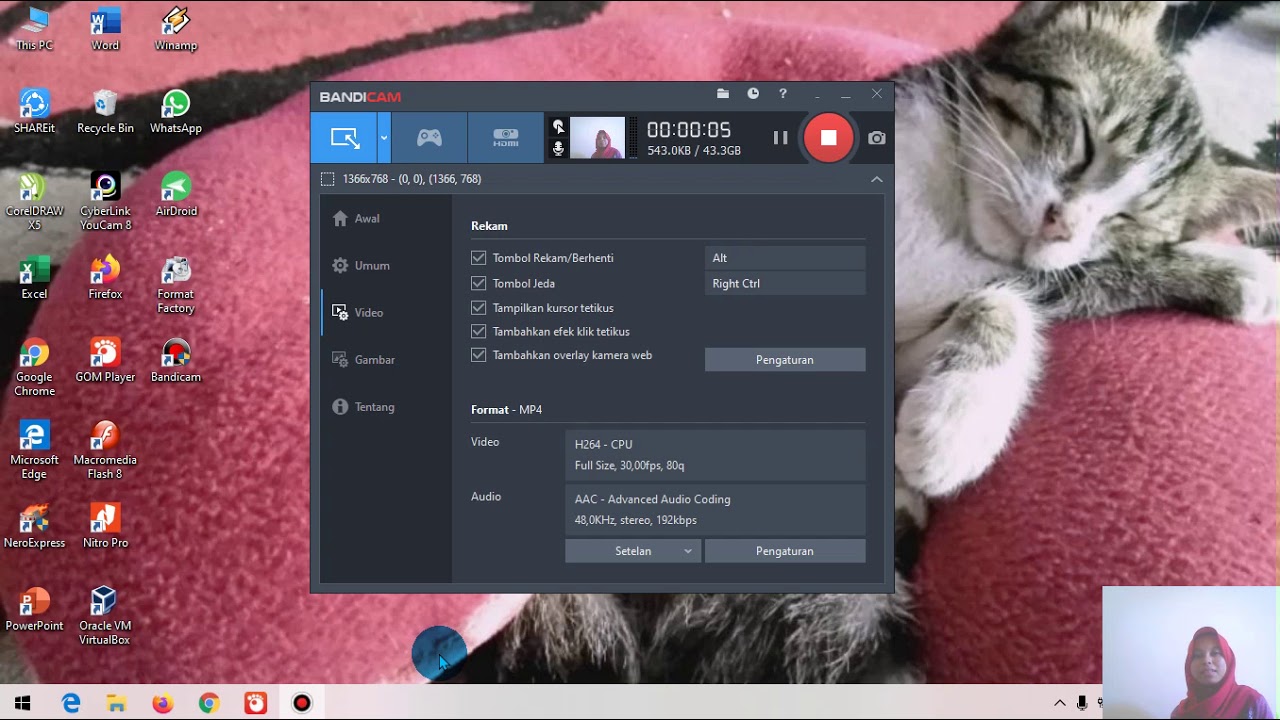The height and width of the screenshot is (720, 1280).
Task: Open NeroExpress desktop shortcut
Action: [34, 527]
